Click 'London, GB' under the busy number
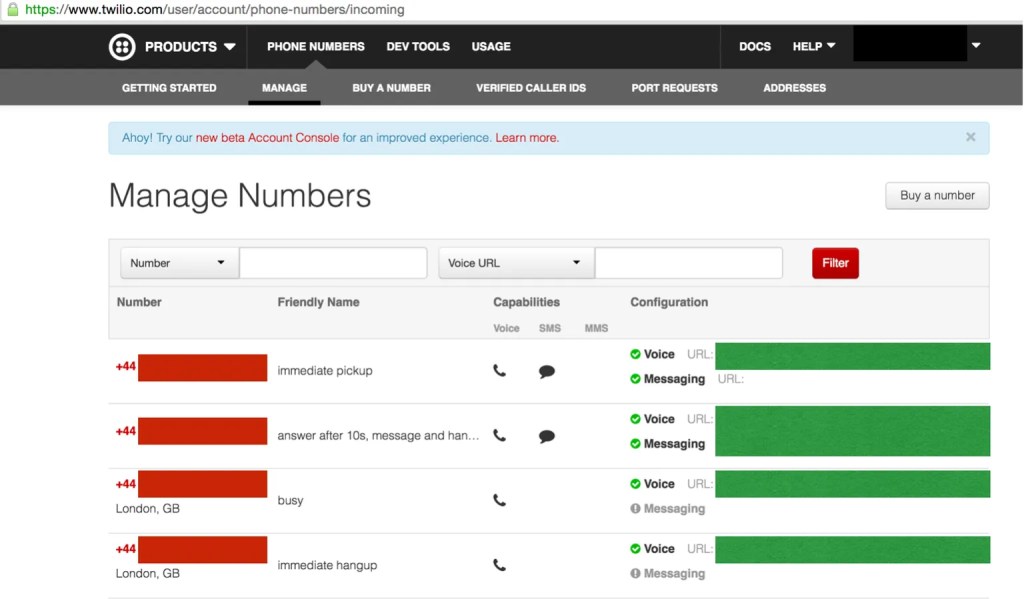1024x599 pixels. 148,508
